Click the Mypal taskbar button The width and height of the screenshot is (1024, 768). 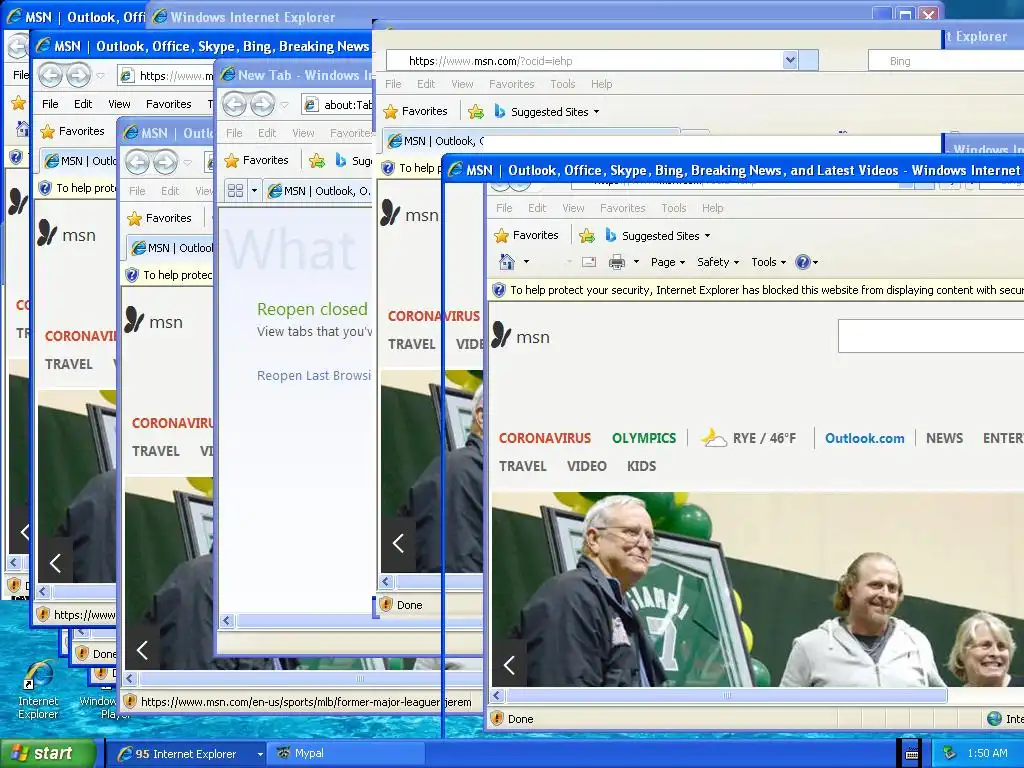[347, 754]
